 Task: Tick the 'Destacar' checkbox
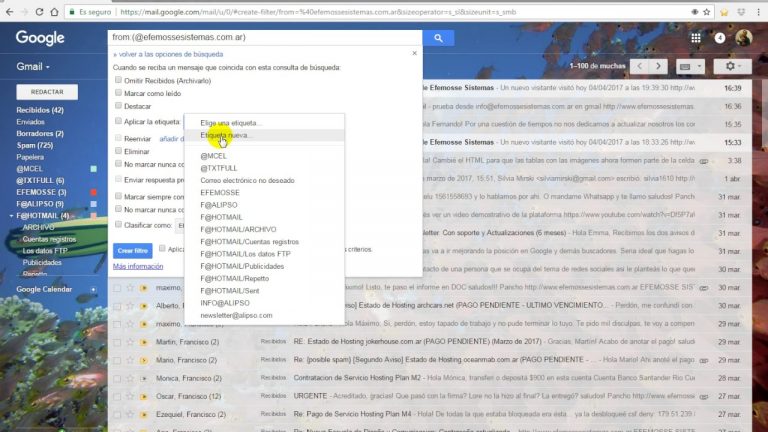tap(118, 105)
